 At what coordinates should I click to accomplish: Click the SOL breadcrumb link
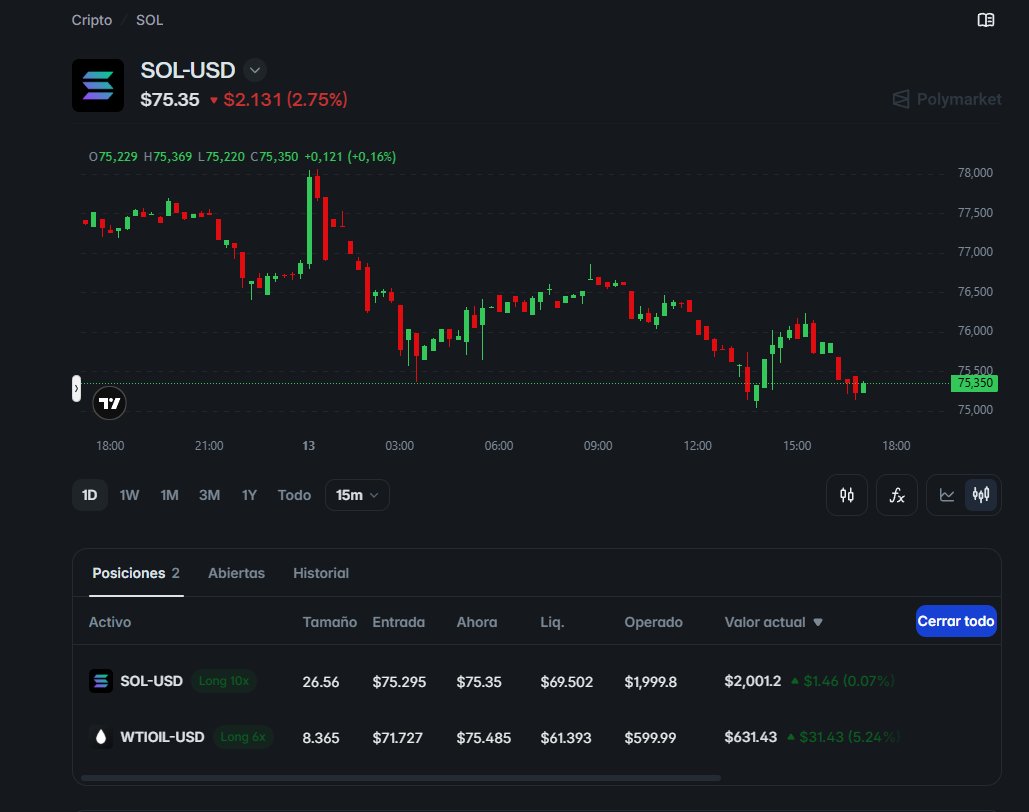[150, 20]
